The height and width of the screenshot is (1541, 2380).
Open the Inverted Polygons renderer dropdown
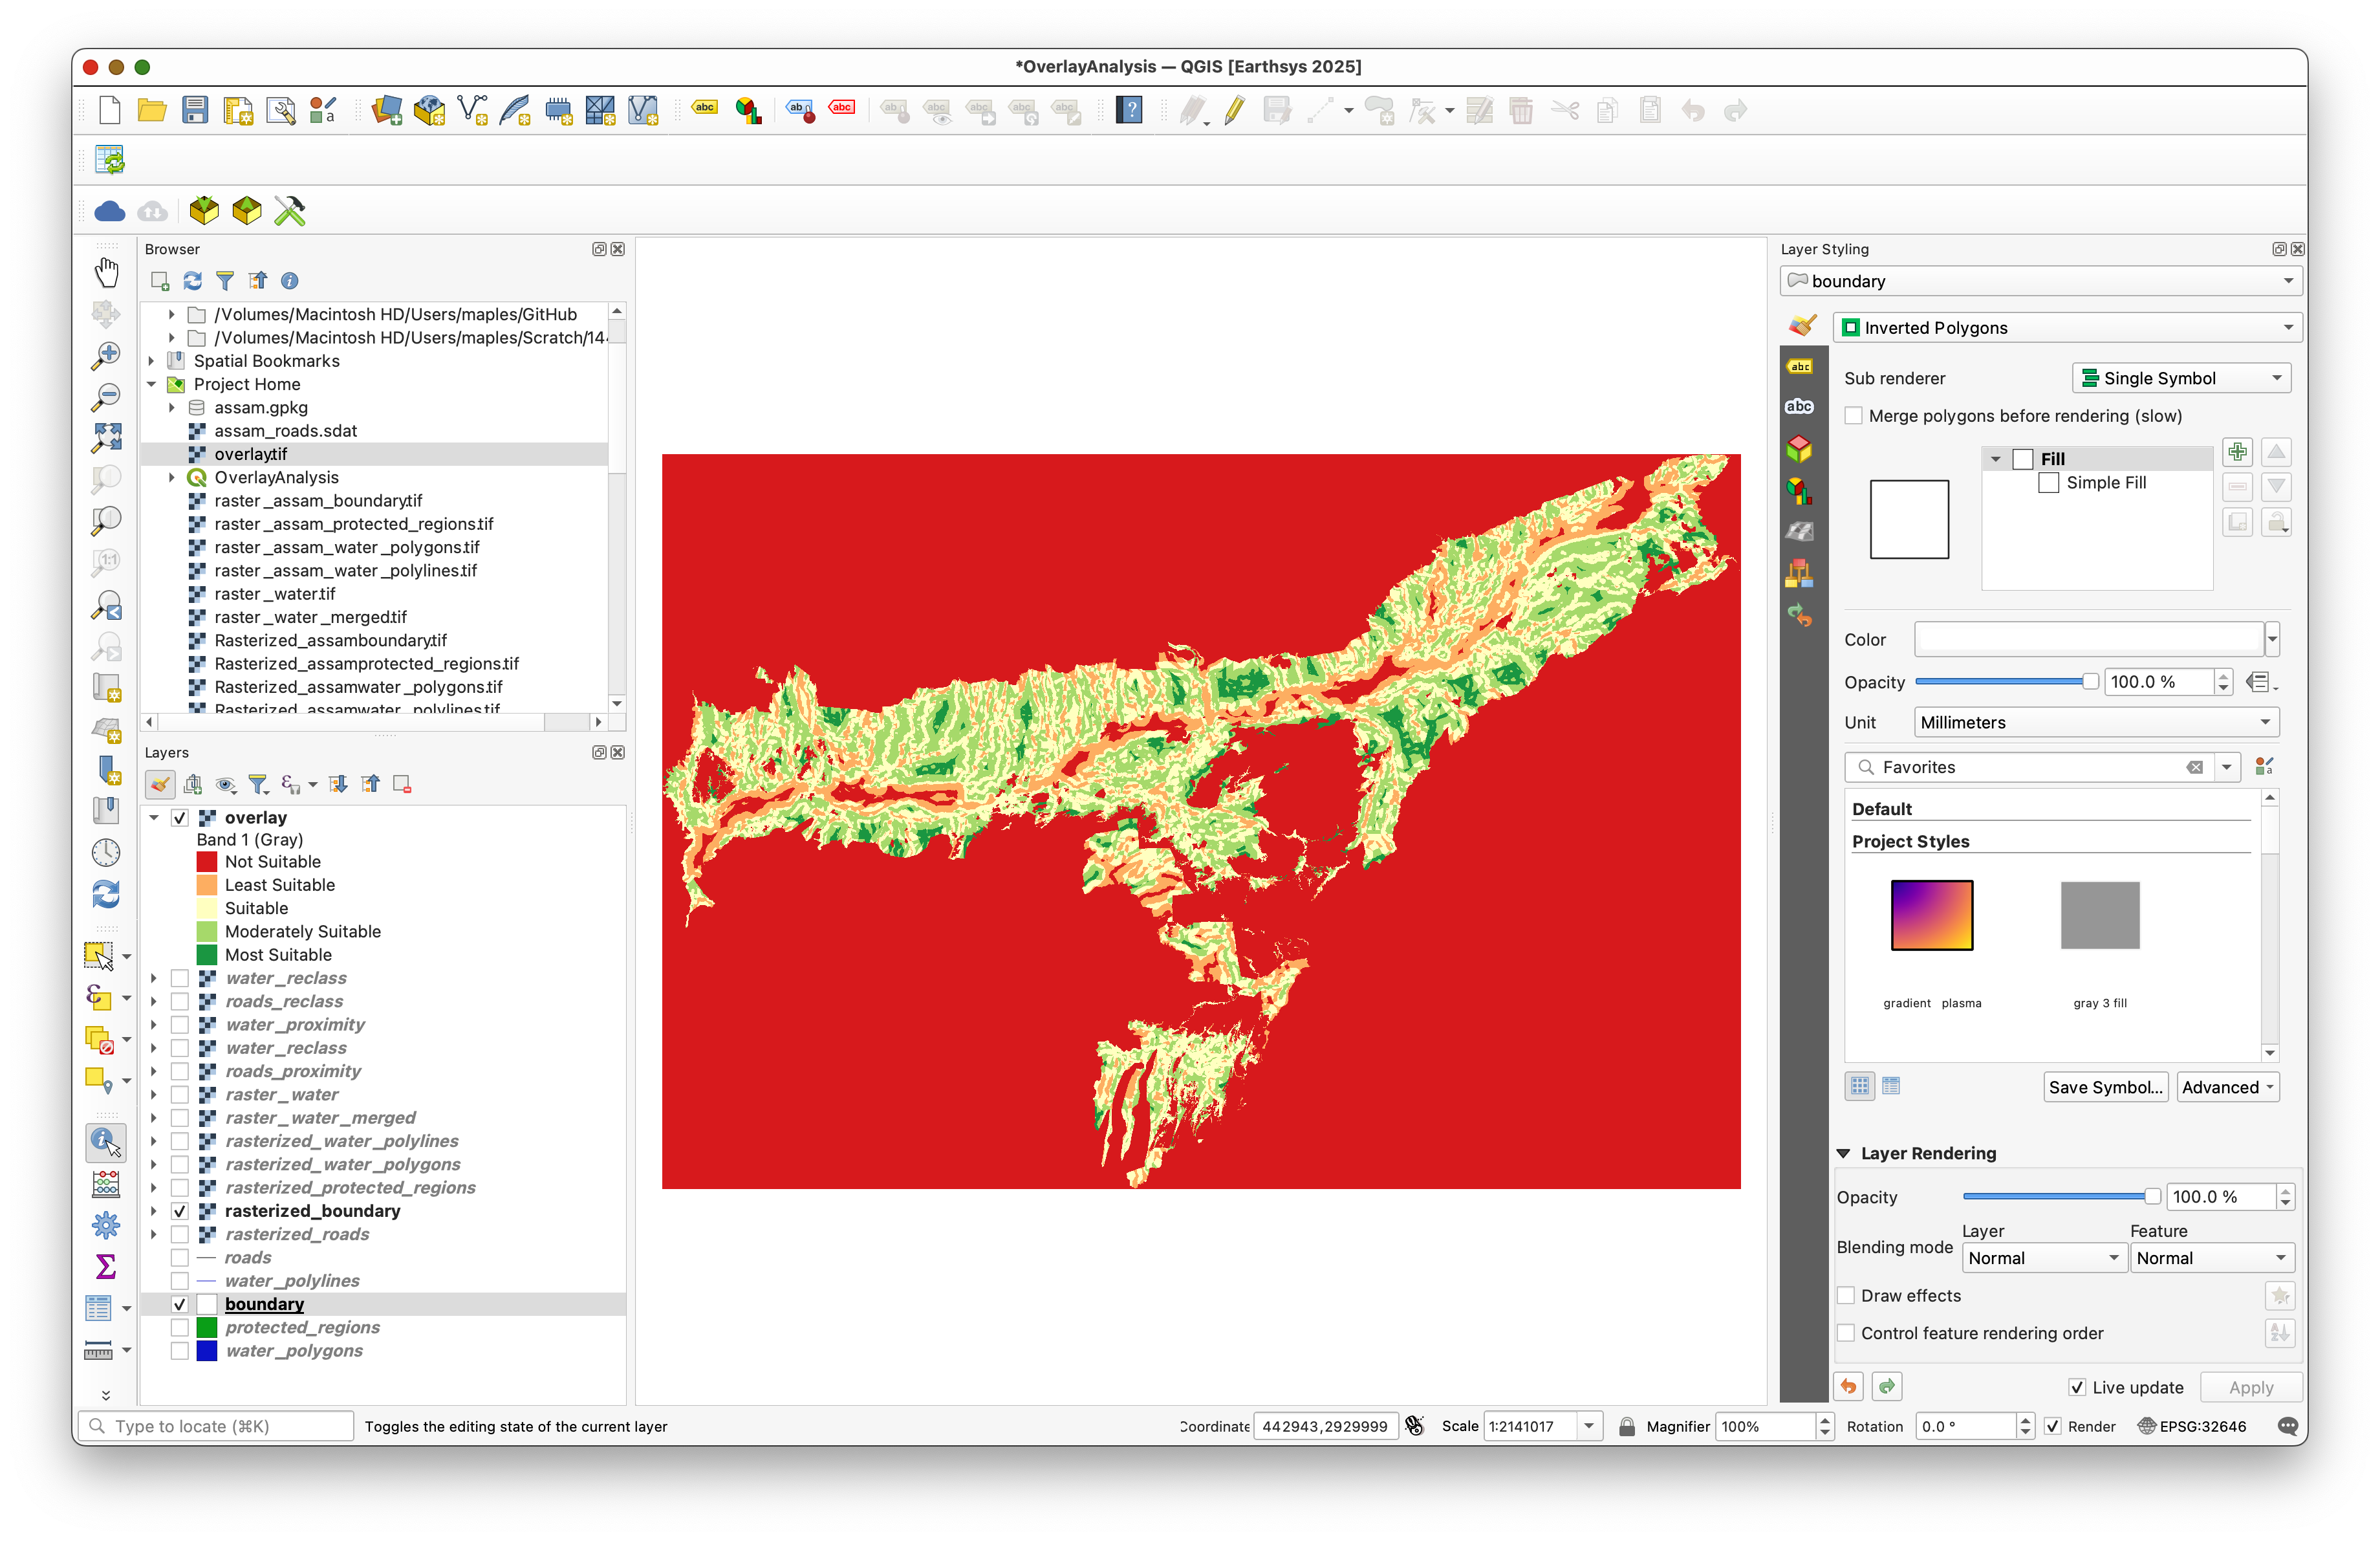pyautogui.click(x=2066, y=328)
